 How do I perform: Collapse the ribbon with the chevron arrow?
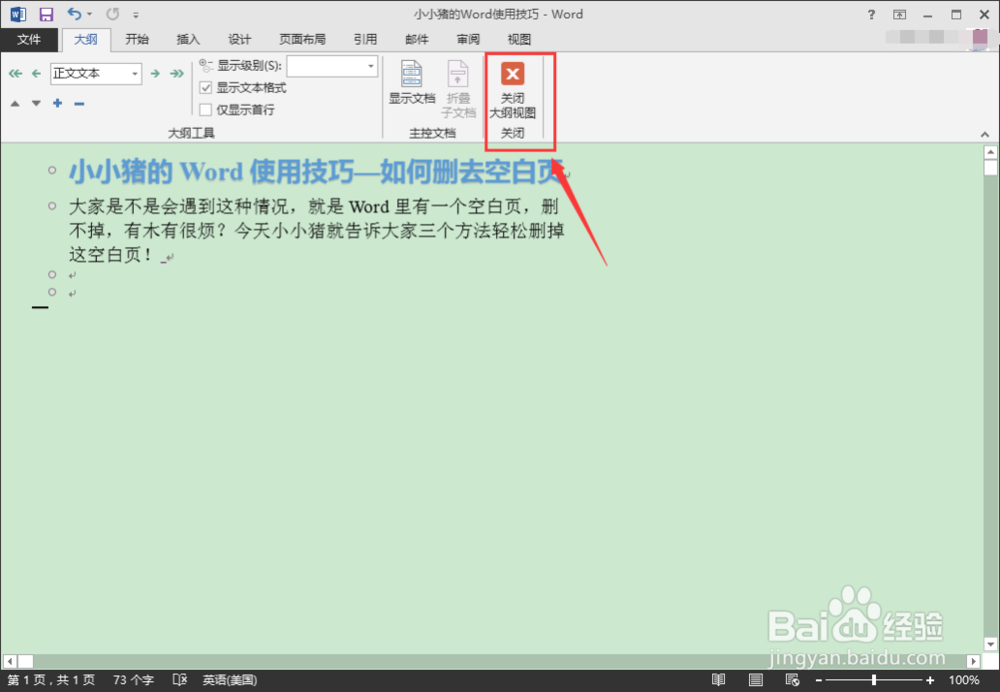[984, 133]
